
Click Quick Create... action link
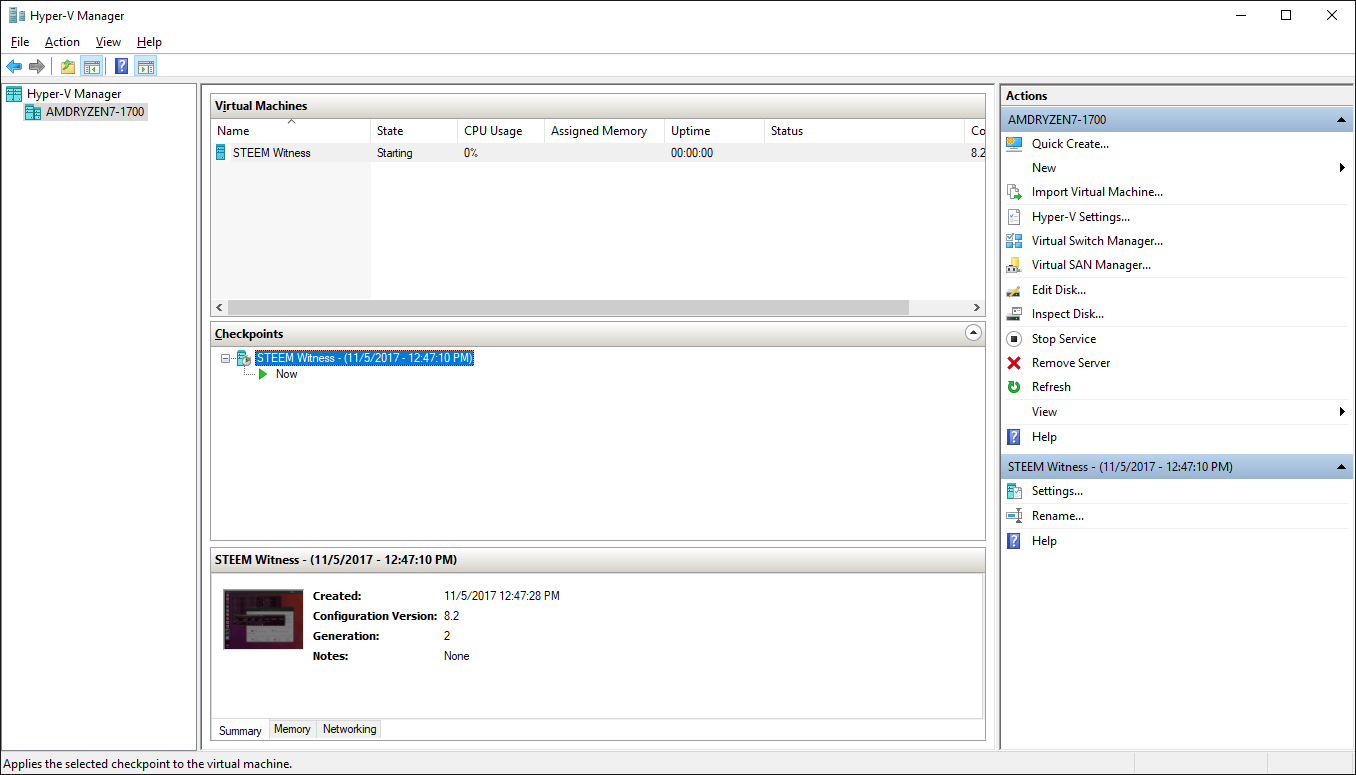[x=1070, y=144]
